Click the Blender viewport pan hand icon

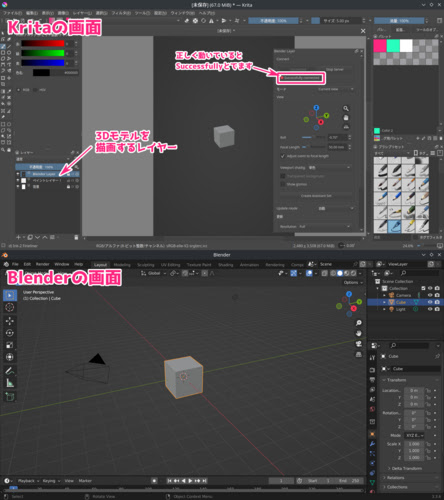click(359, 333)
